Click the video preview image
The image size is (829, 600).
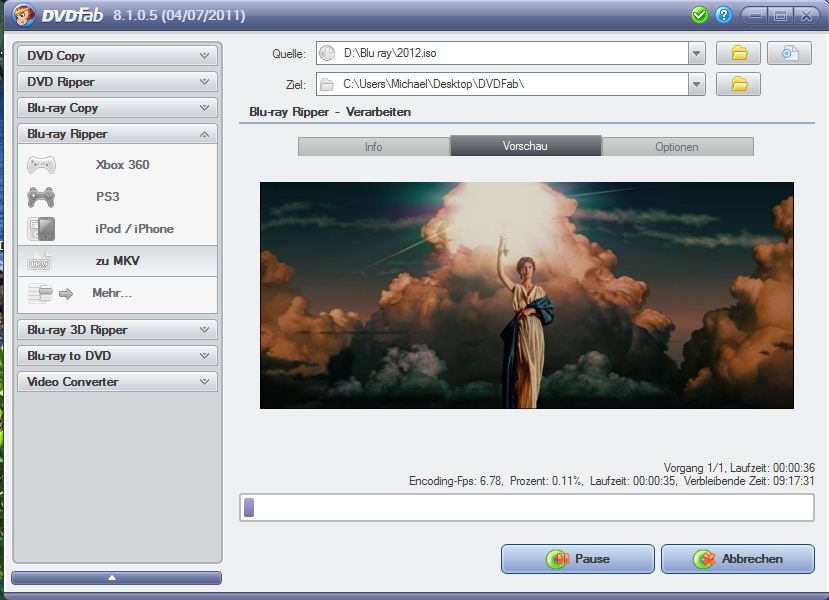coord(527,296)
